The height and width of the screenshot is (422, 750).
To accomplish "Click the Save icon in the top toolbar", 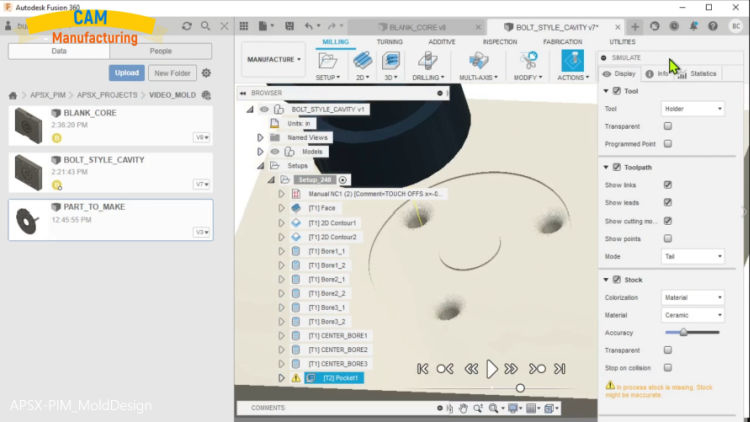I will [x=289, y=26].
